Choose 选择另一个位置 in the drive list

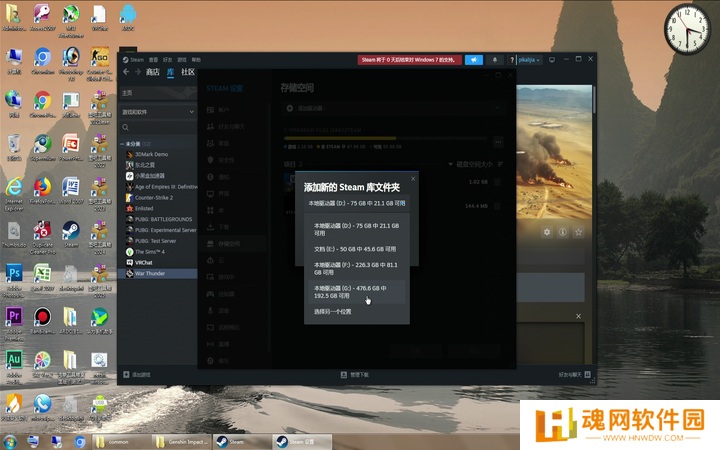point(357,311)
